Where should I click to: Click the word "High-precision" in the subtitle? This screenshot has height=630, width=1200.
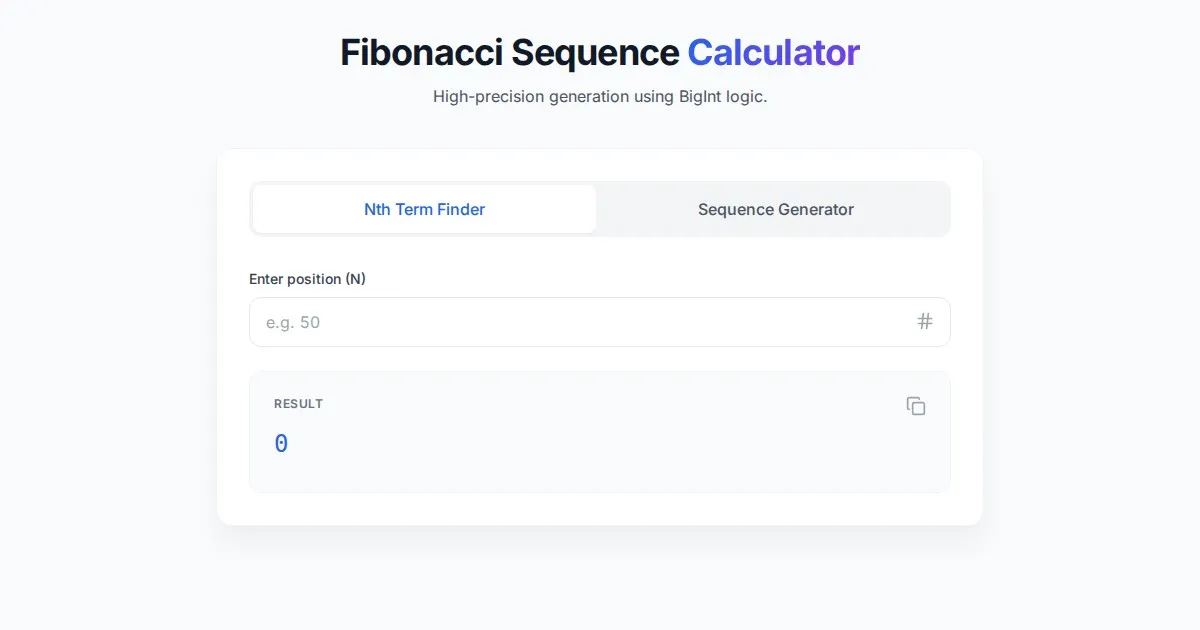tap(488, 97)
